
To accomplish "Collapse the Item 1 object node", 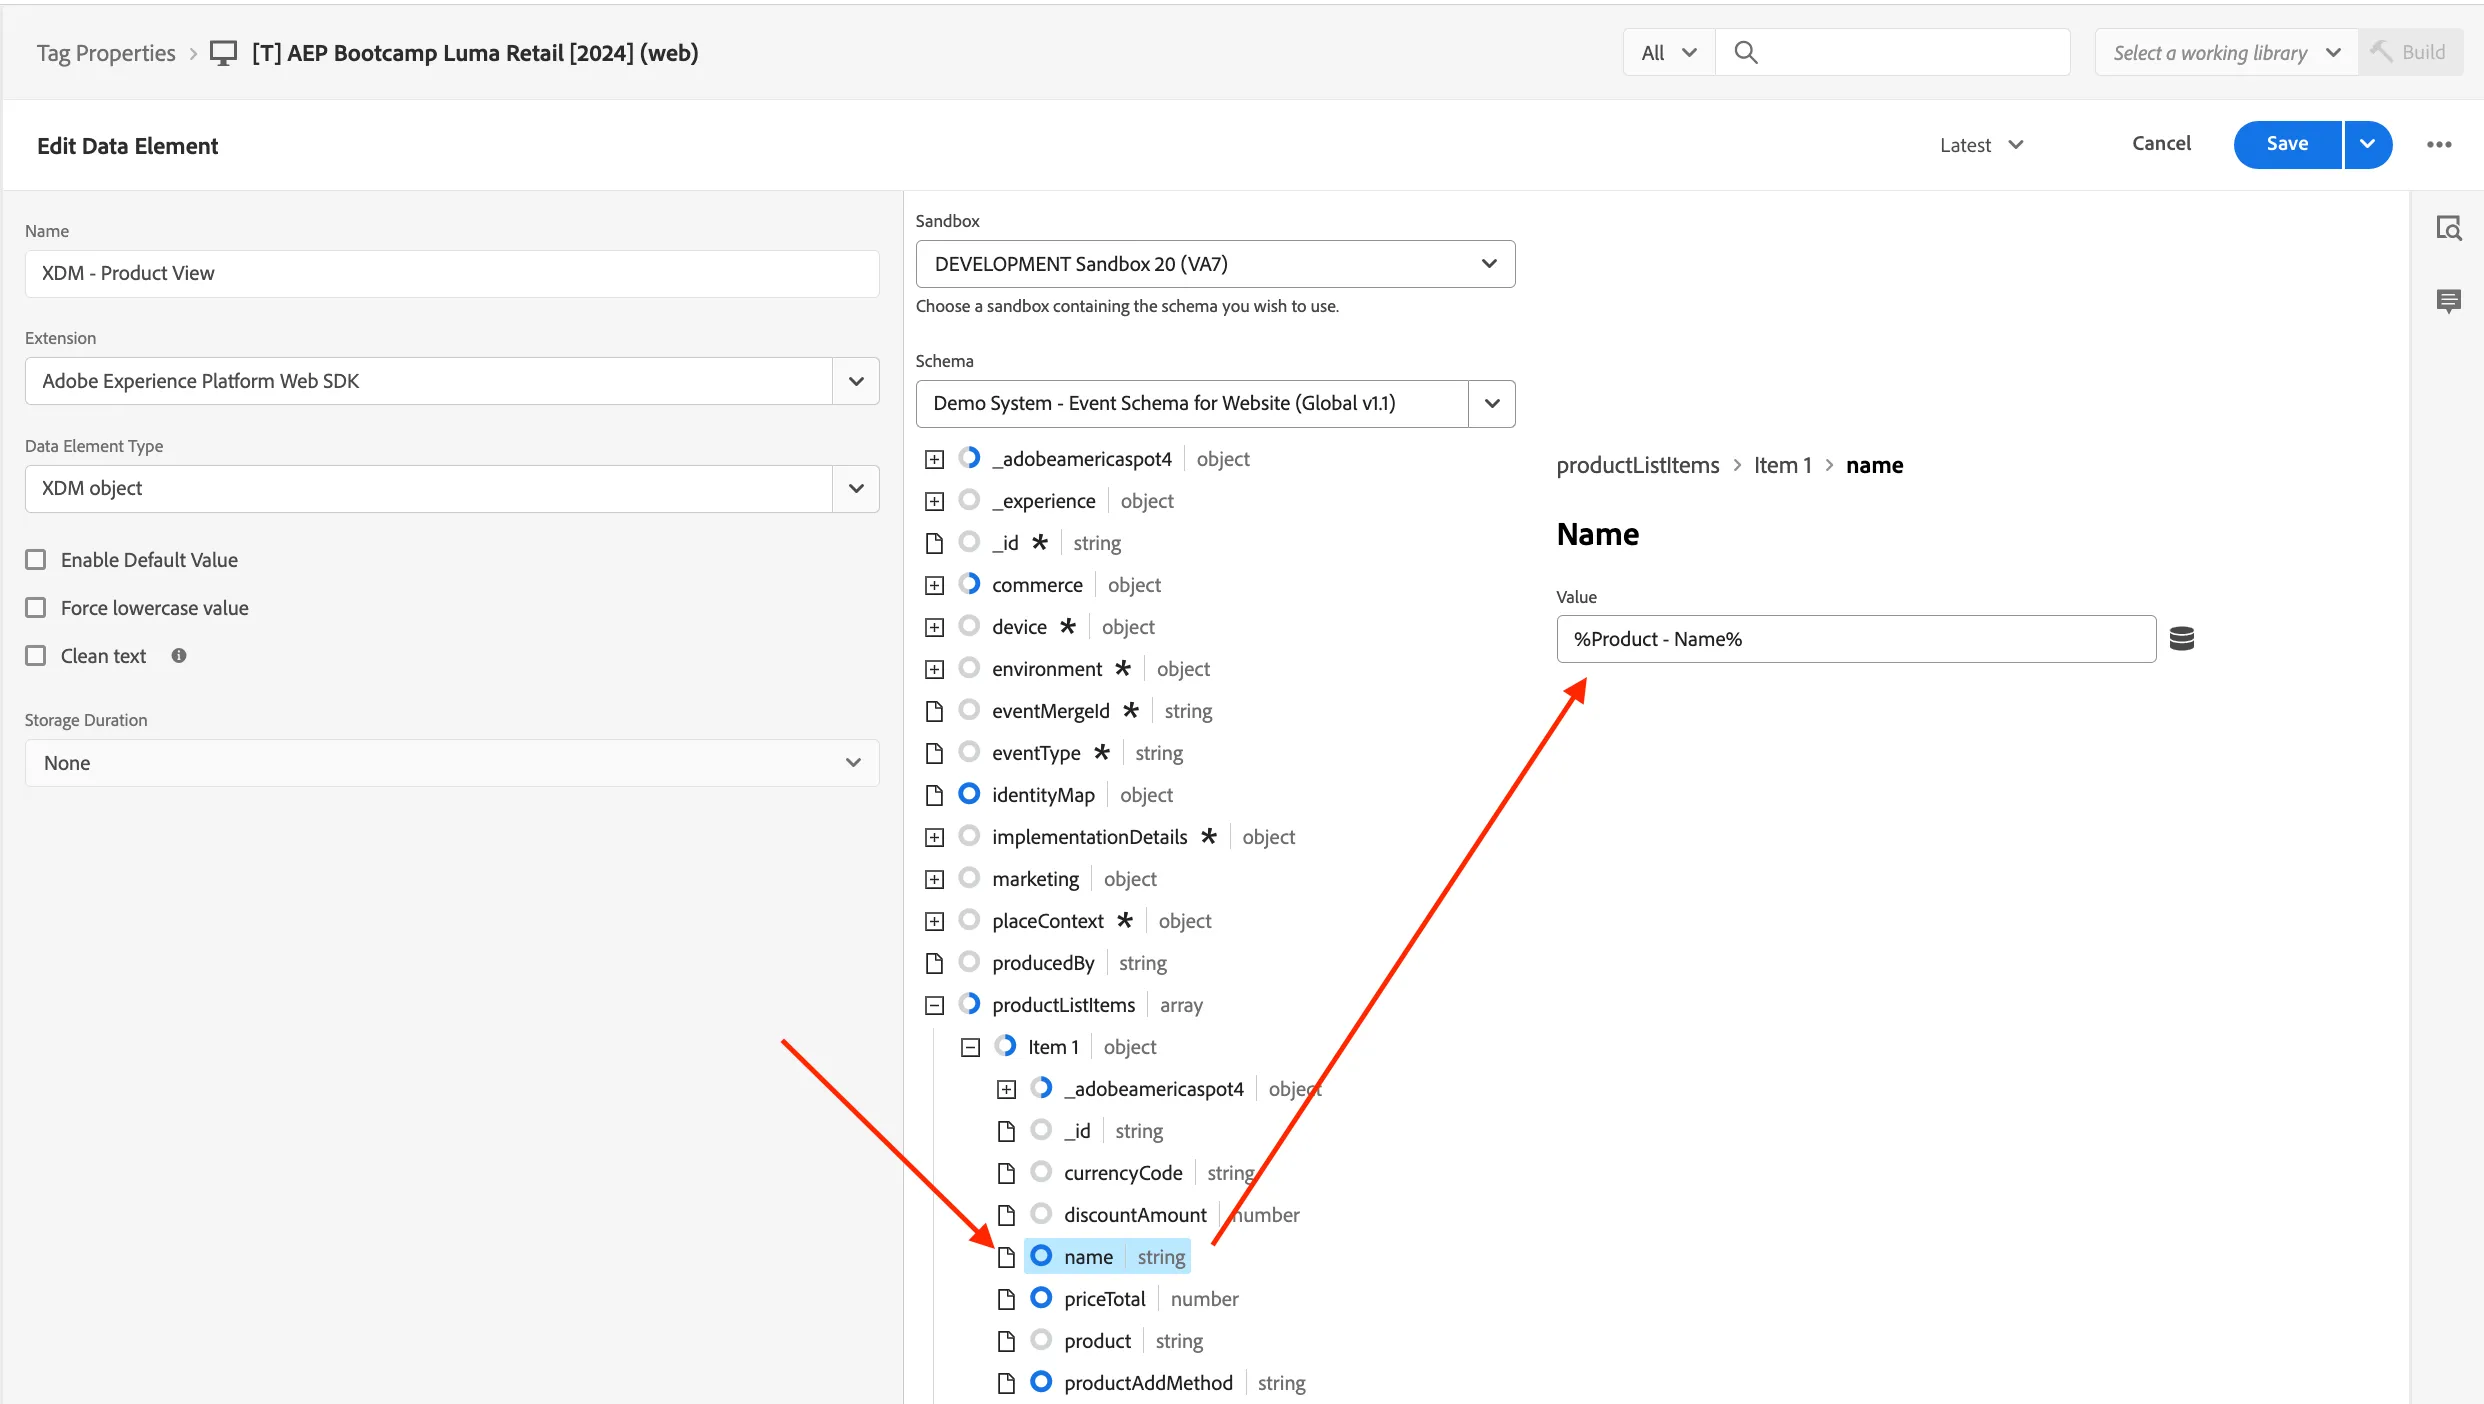I will pos(970,1047).
